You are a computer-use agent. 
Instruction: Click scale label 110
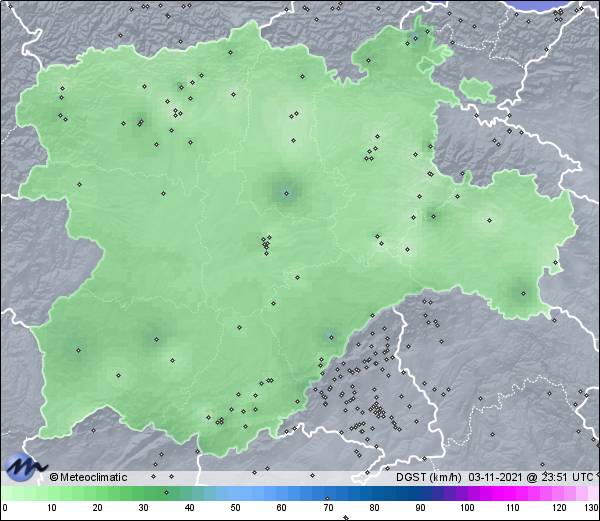(513, 507)
